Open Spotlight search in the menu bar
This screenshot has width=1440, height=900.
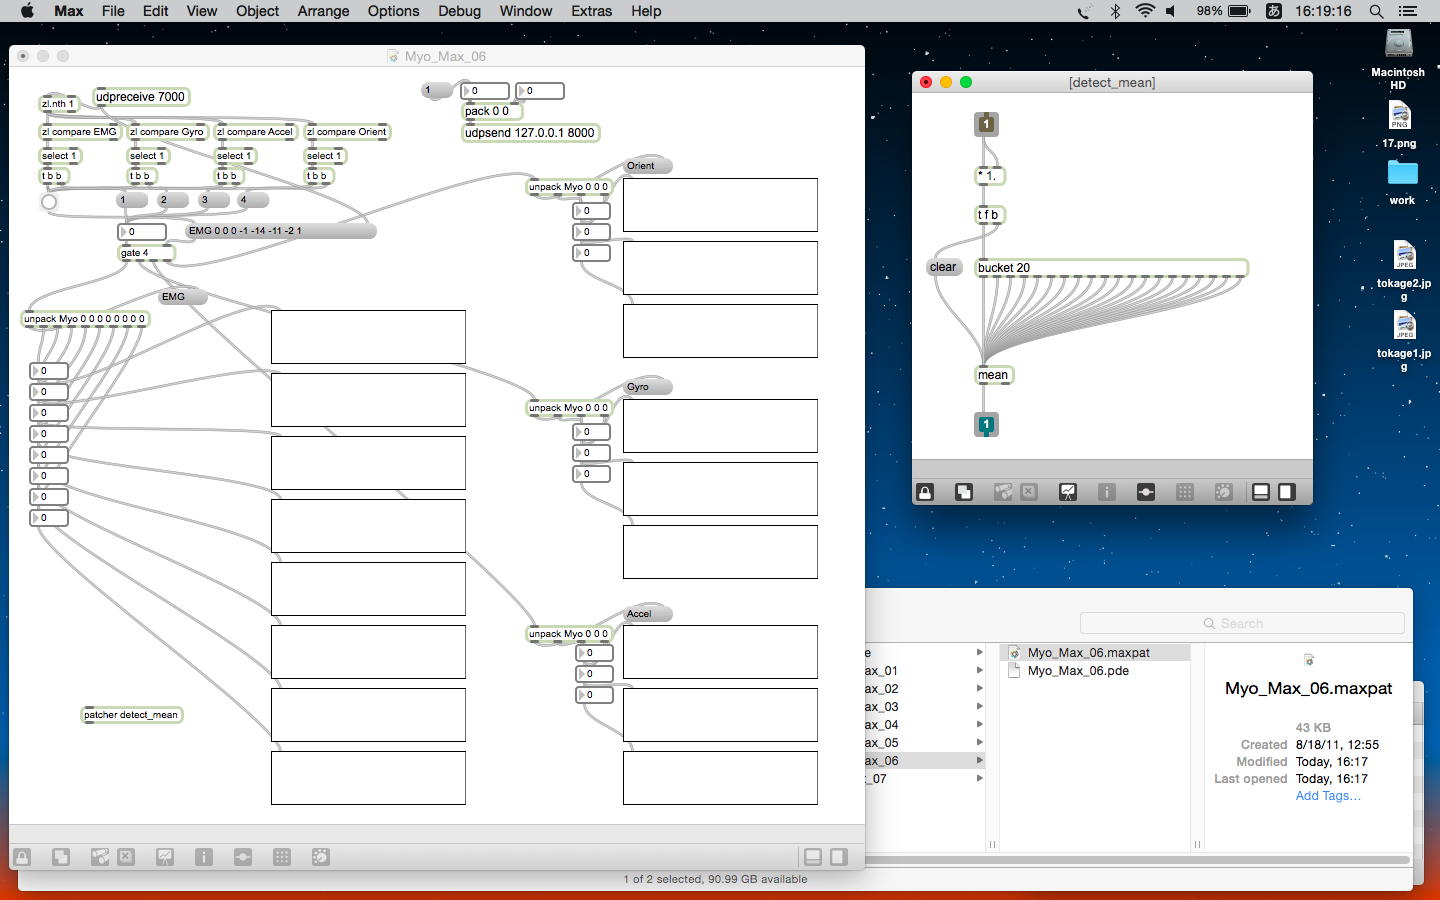tap(1376, 11)
